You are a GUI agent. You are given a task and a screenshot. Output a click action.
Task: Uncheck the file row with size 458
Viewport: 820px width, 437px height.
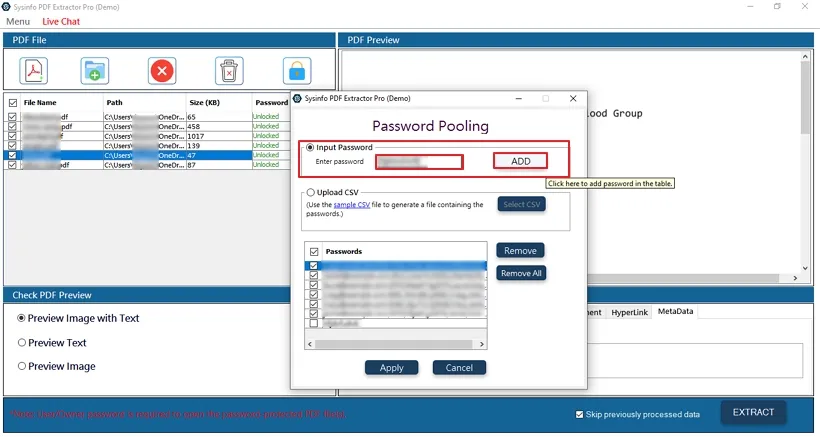tap(12, 126)
